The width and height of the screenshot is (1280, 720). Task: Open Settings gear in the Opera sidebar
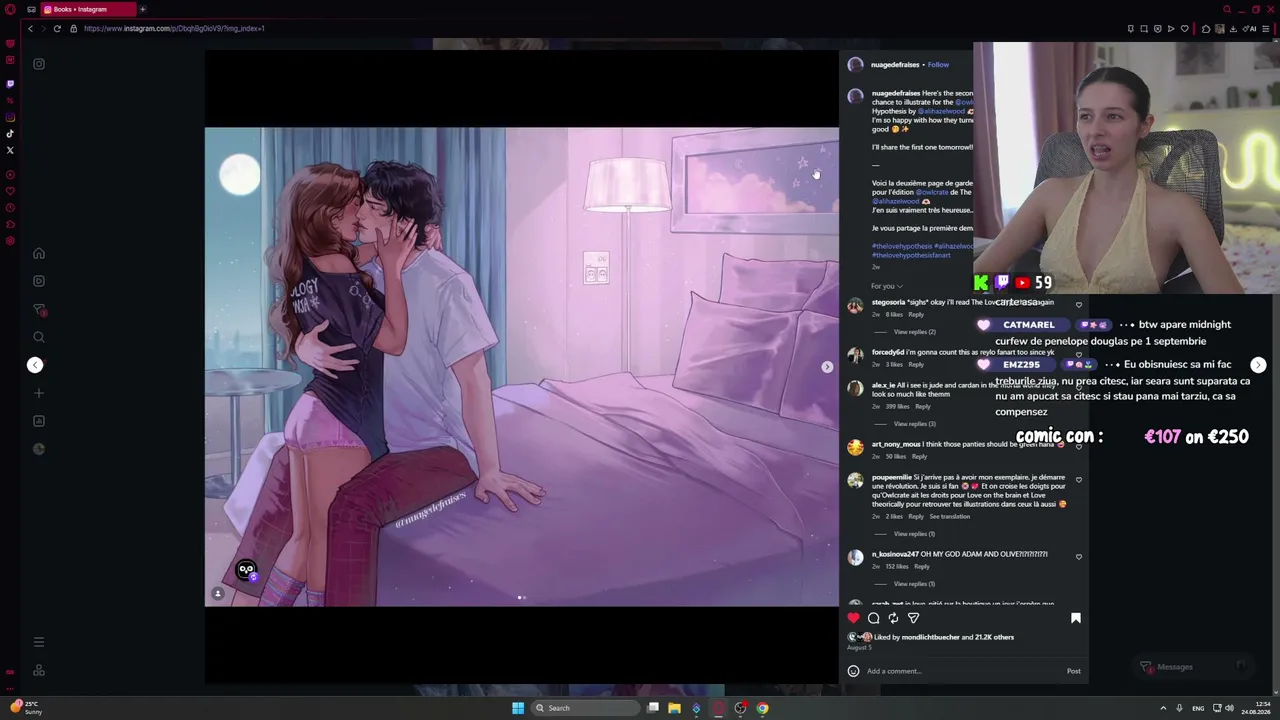point(10,241)
